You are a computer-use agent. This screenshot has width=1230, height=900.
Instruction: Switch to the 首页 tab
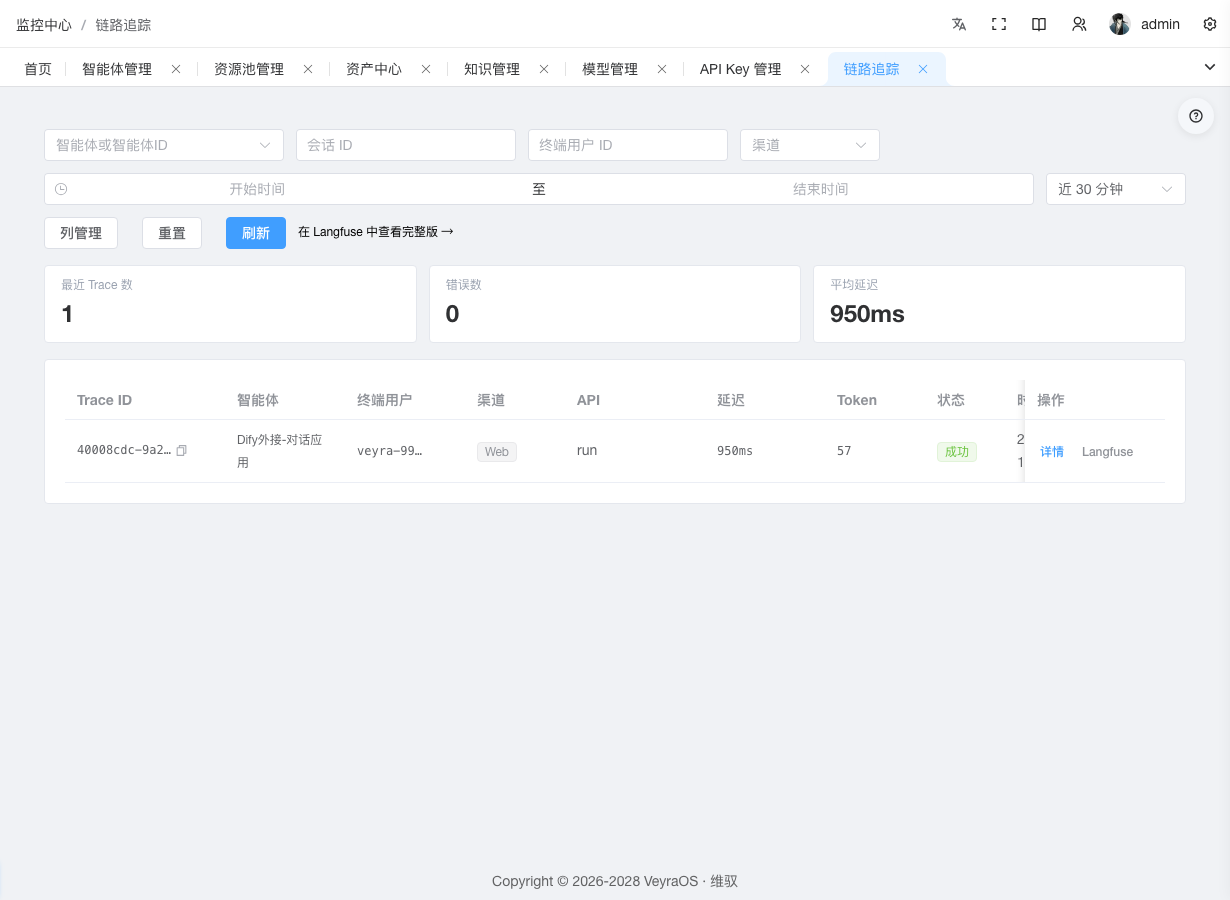tap(38, 69)
